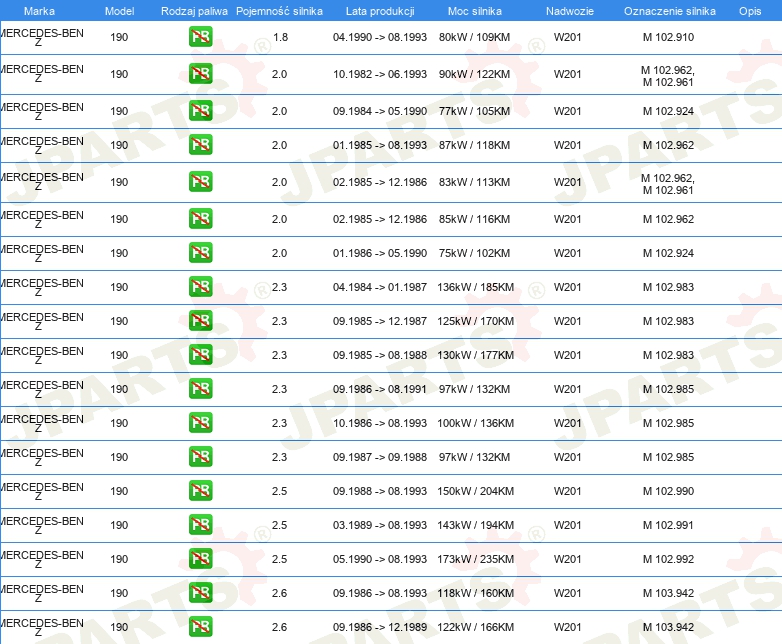Image resolution: width=782 pixels, height=644 pixels.
Task: Click power value 125kW / 170KM
Action: tap(475, 321)
